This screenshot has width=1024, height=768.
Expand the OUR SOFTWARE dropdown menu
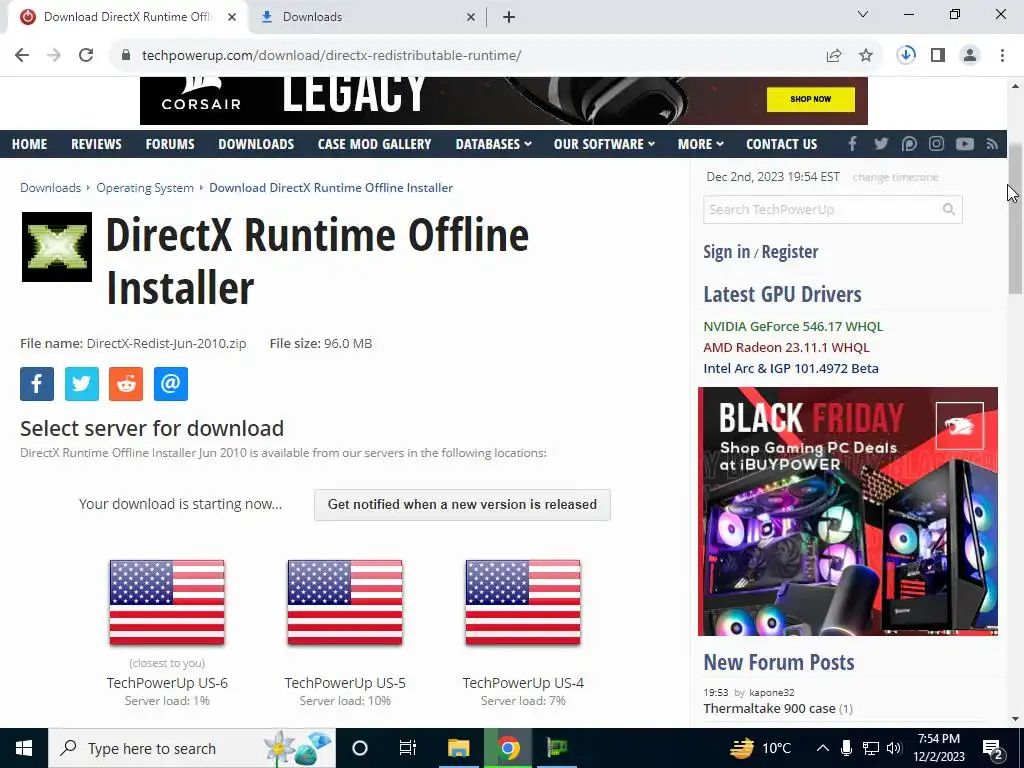tap(604, 144)
